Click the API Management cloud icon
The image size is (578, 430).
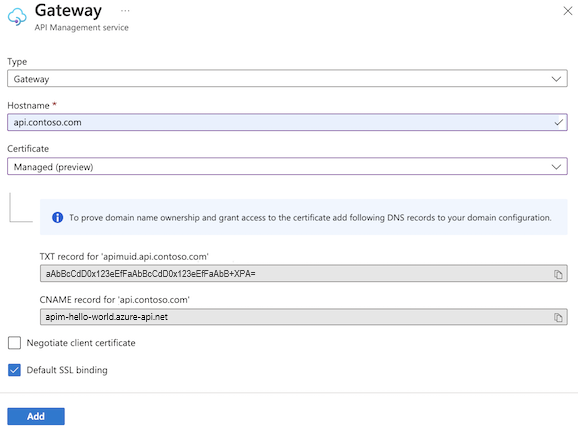[x=17, y=17]
